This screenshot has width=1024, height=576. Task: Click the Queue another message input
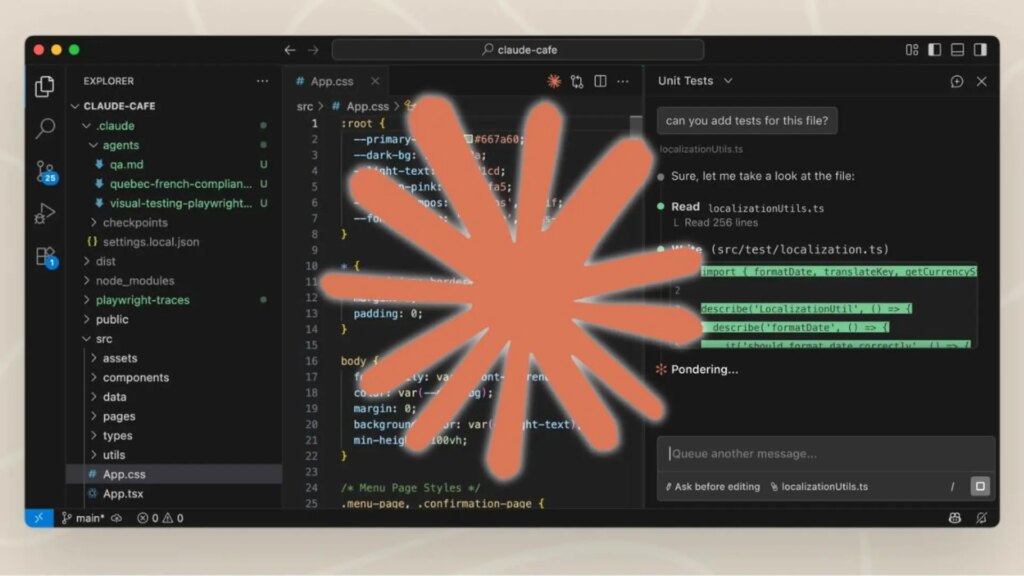tap(825, 454)
